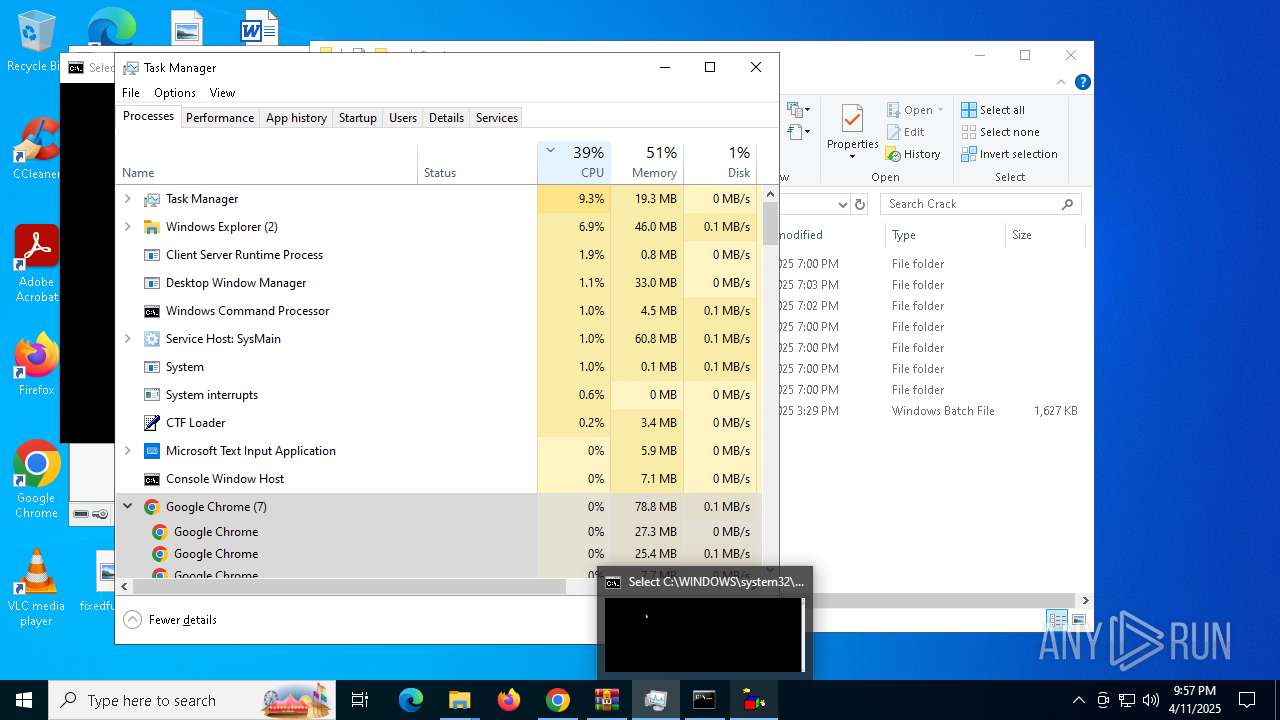
Task: Switch to Performance tab
Action: click(220, 118)
